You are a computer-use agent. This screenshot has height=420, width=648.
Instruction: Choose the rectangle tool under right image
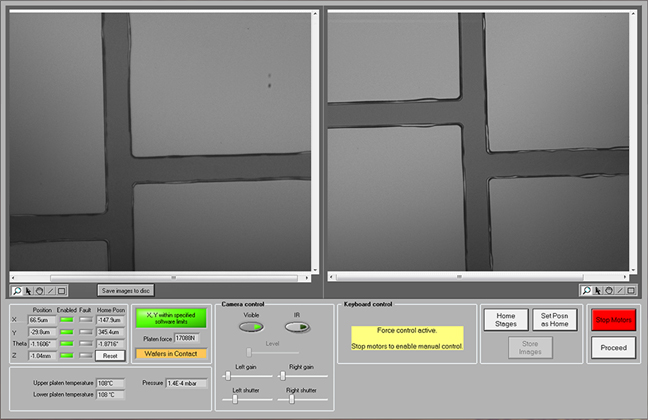point(630,290)
